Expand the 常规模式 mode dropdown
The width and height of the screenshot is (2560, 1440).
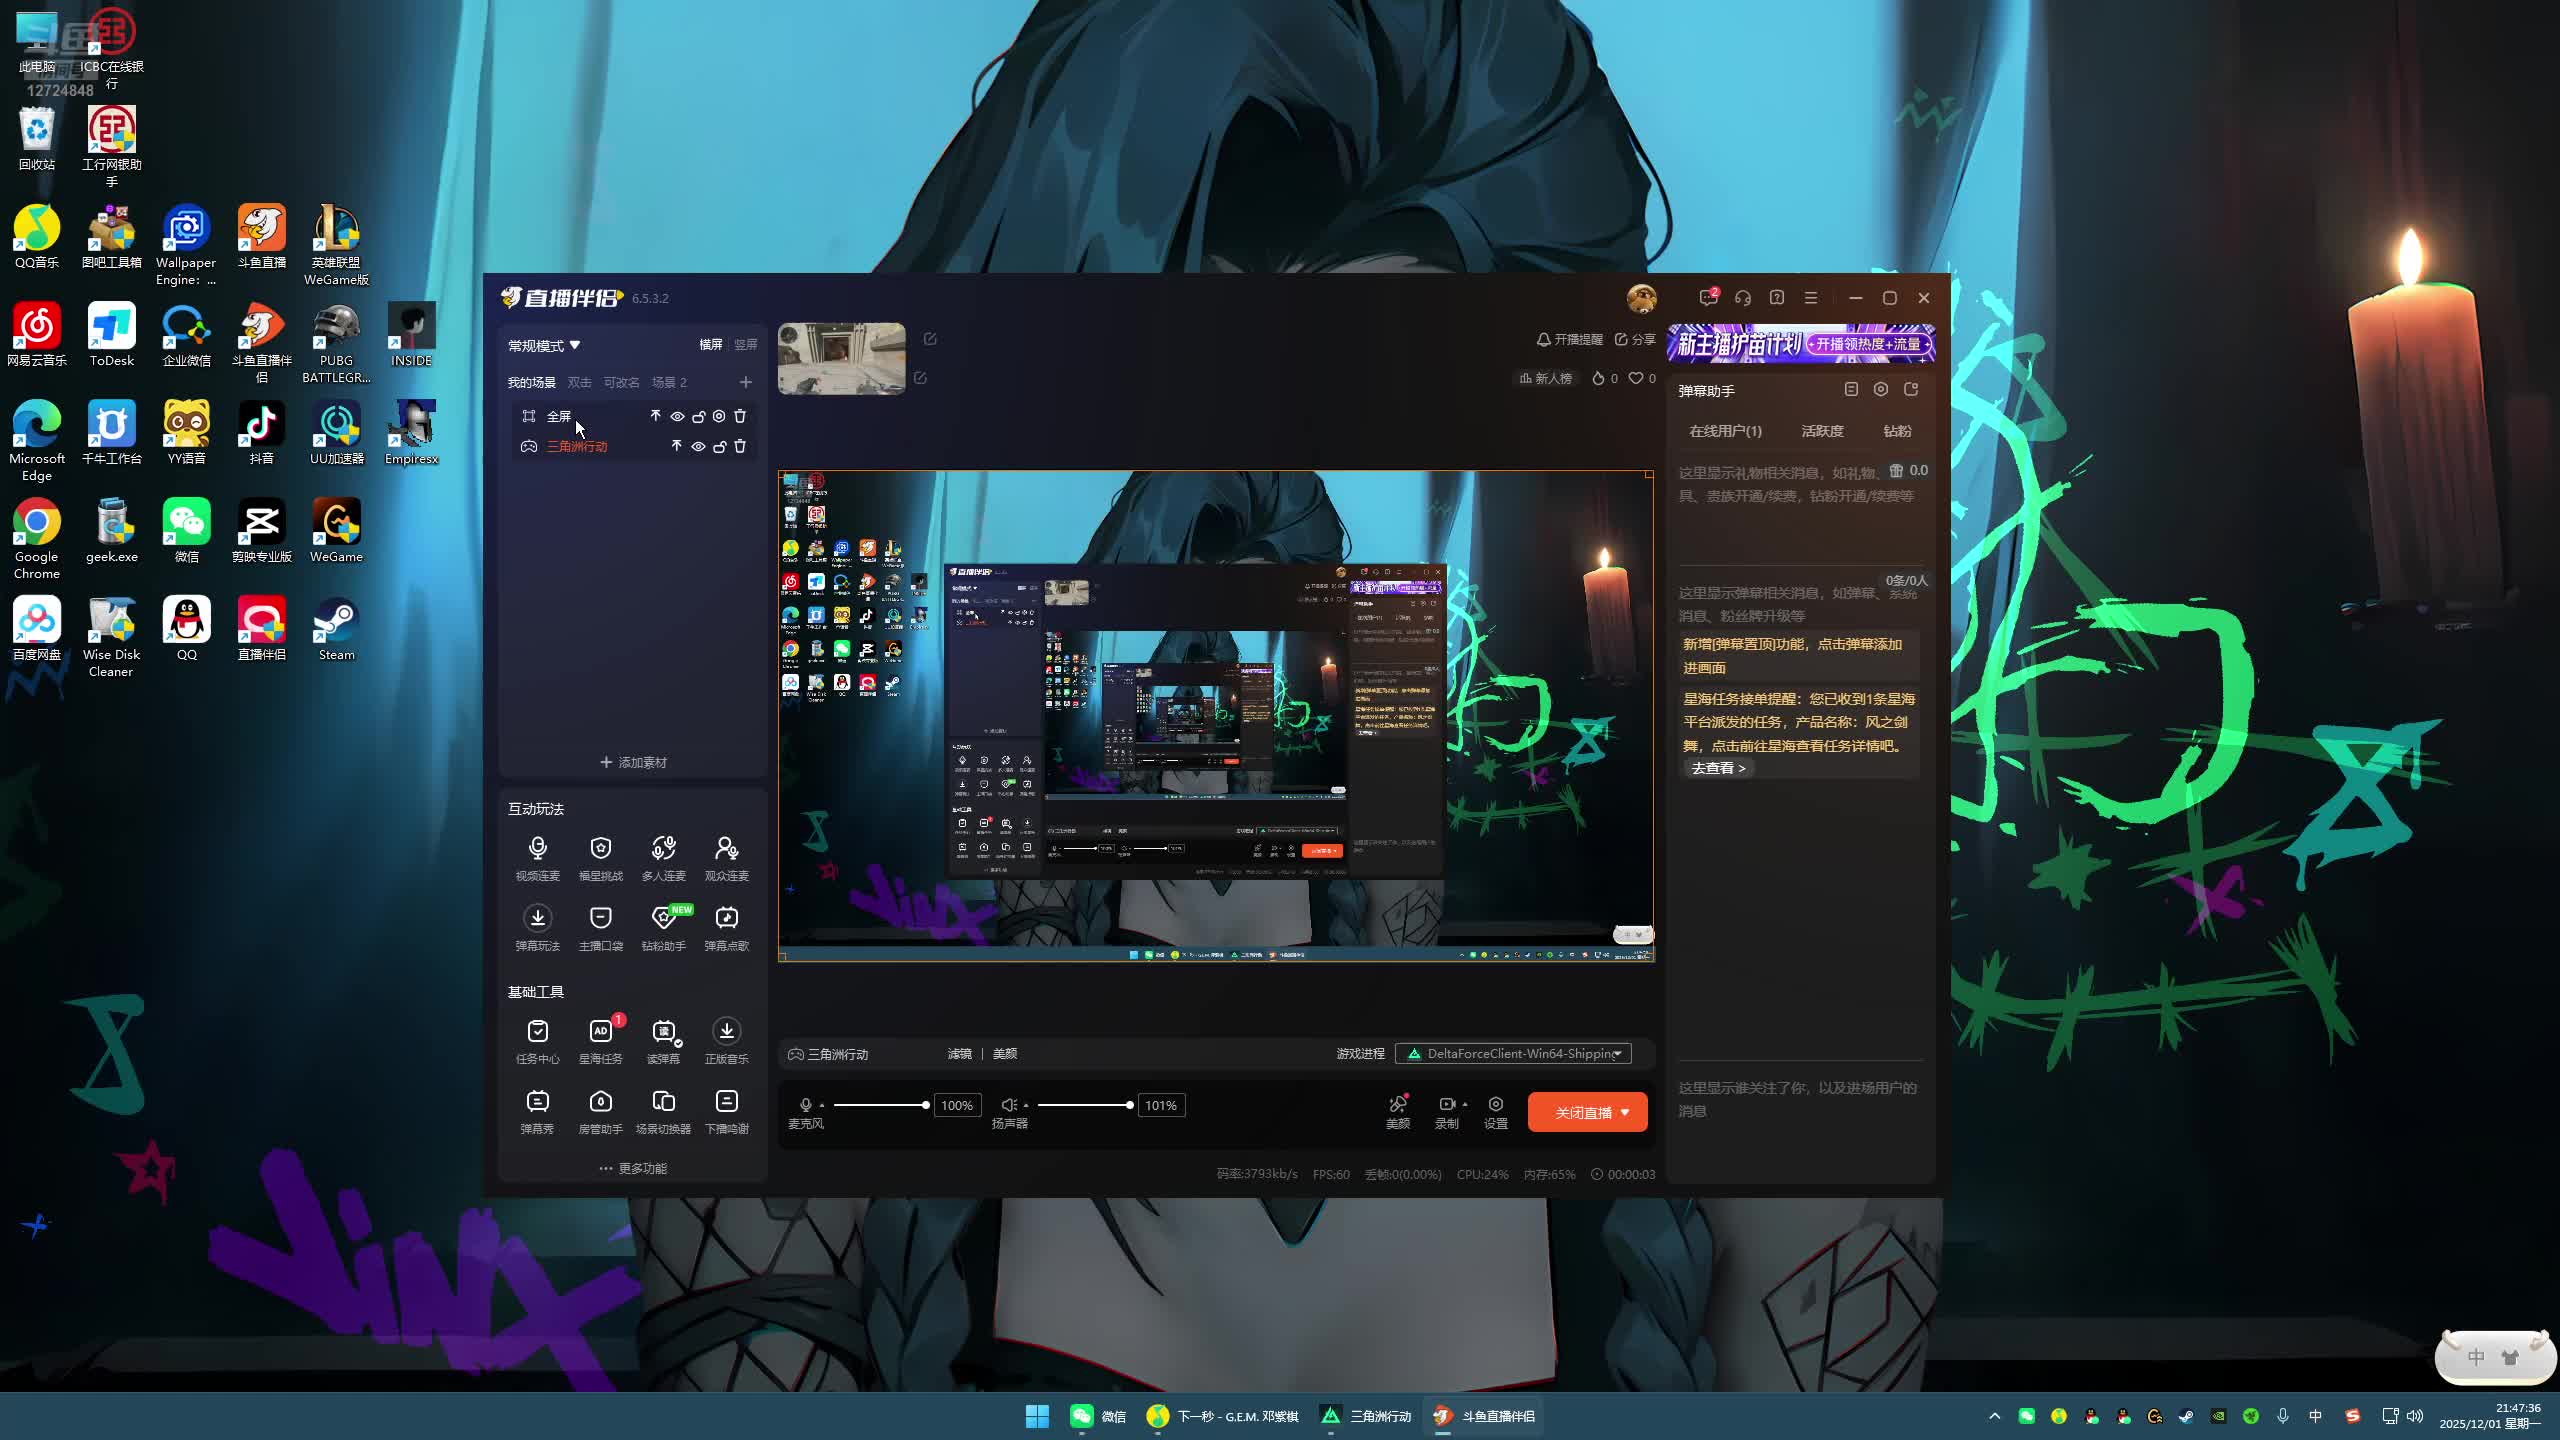pyautogui.click(x=544, y=345)
